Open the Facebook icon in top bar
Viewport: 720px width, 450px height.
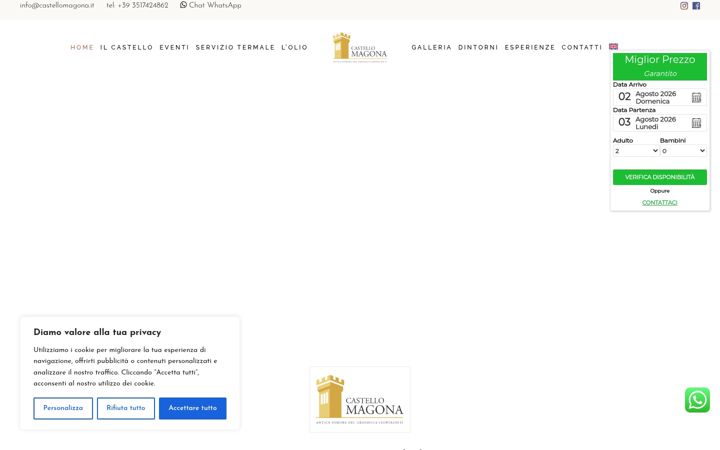(696, 6)
